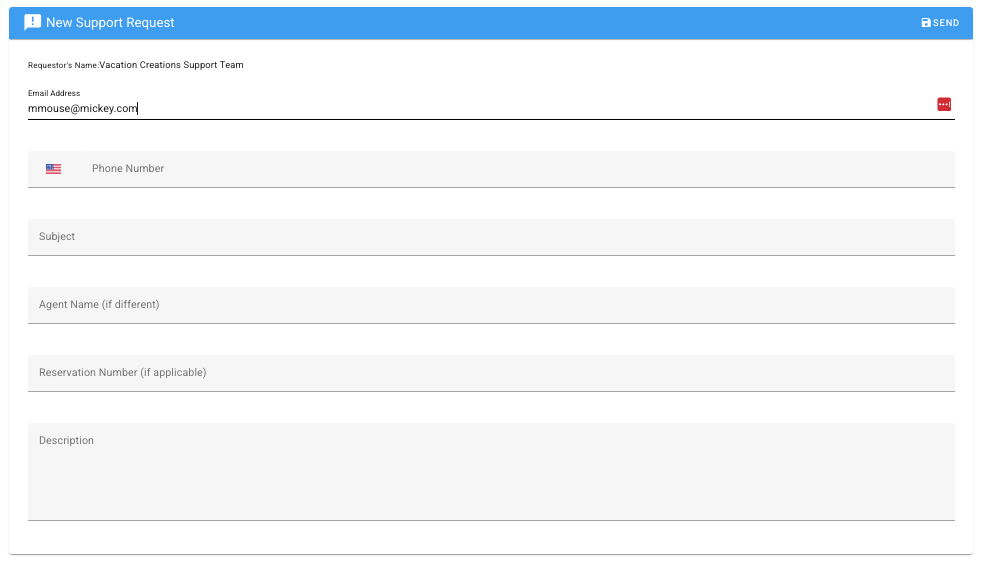Open the red password manager icon
Image resolution: width=982 pixels, height=575 pixels.
(x=944, y=104)
